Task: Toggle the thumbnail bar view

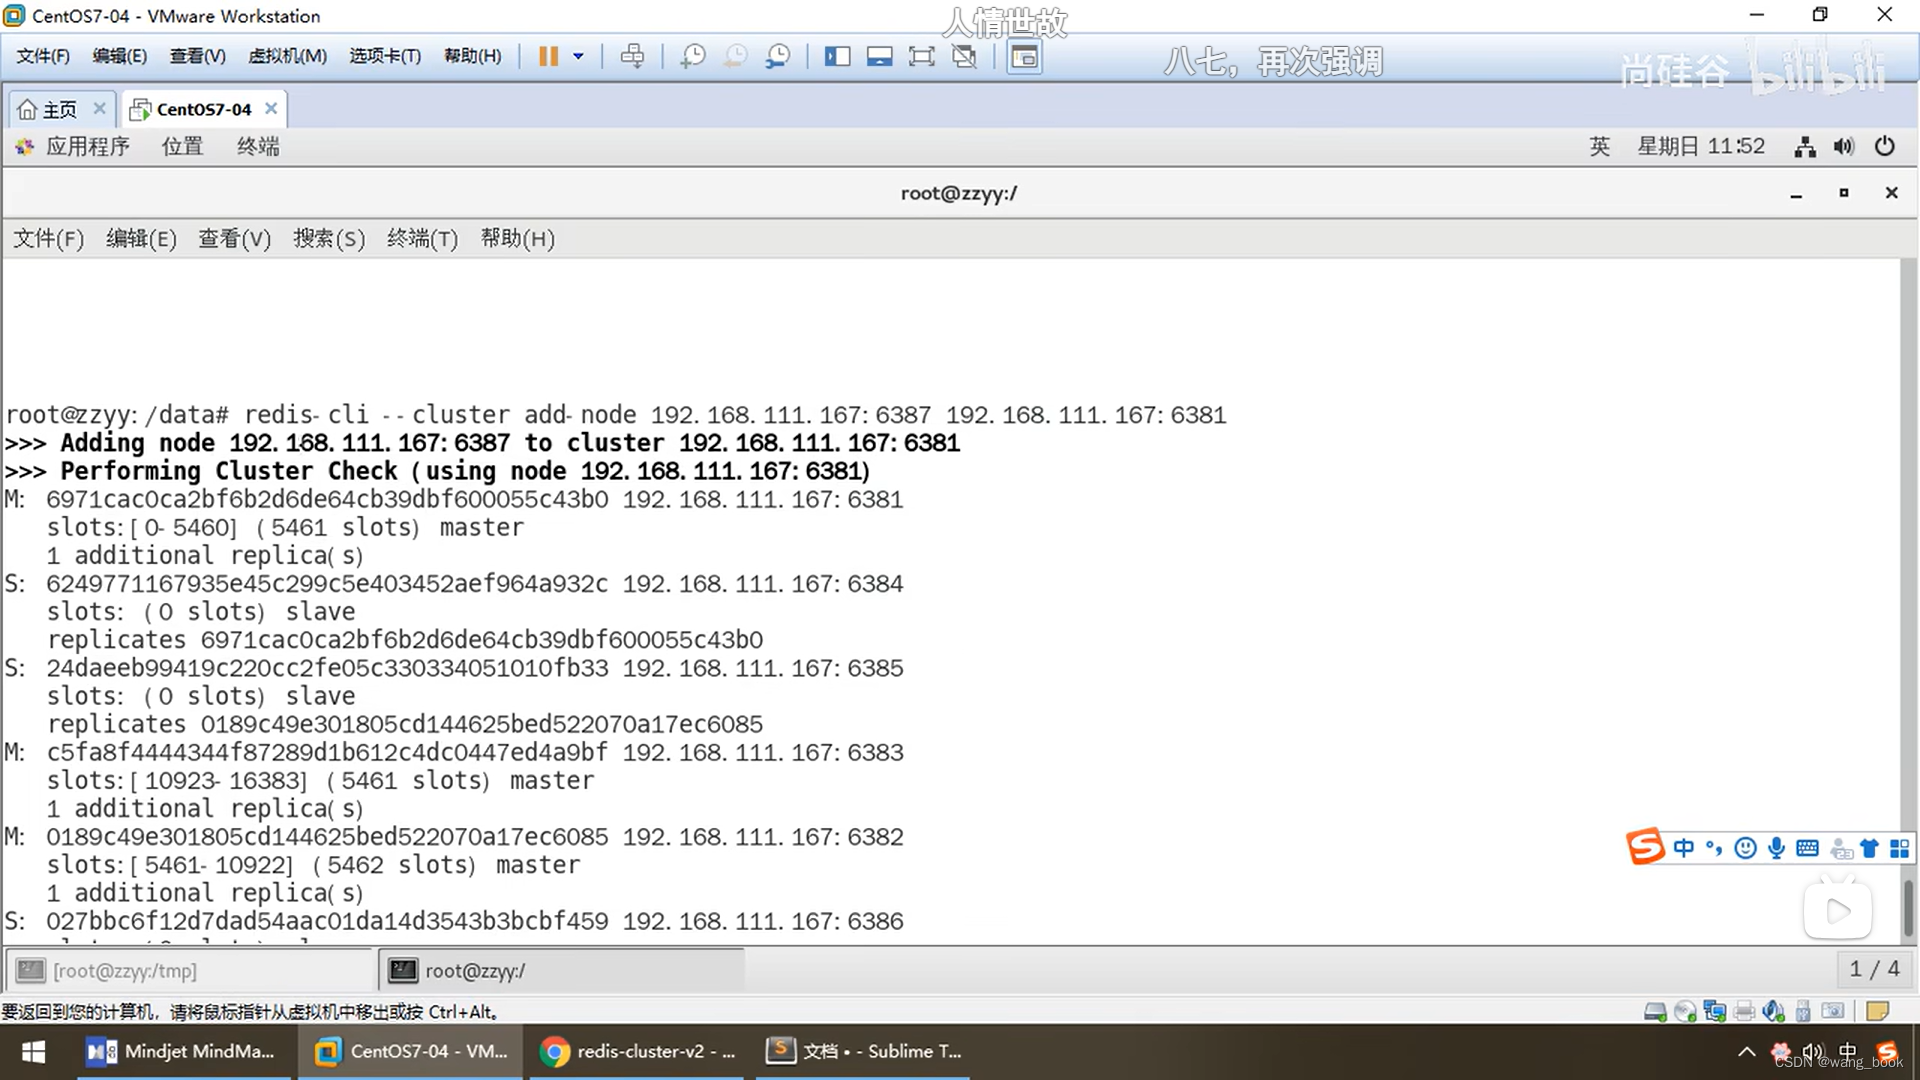Action: (x=879, y=56)
